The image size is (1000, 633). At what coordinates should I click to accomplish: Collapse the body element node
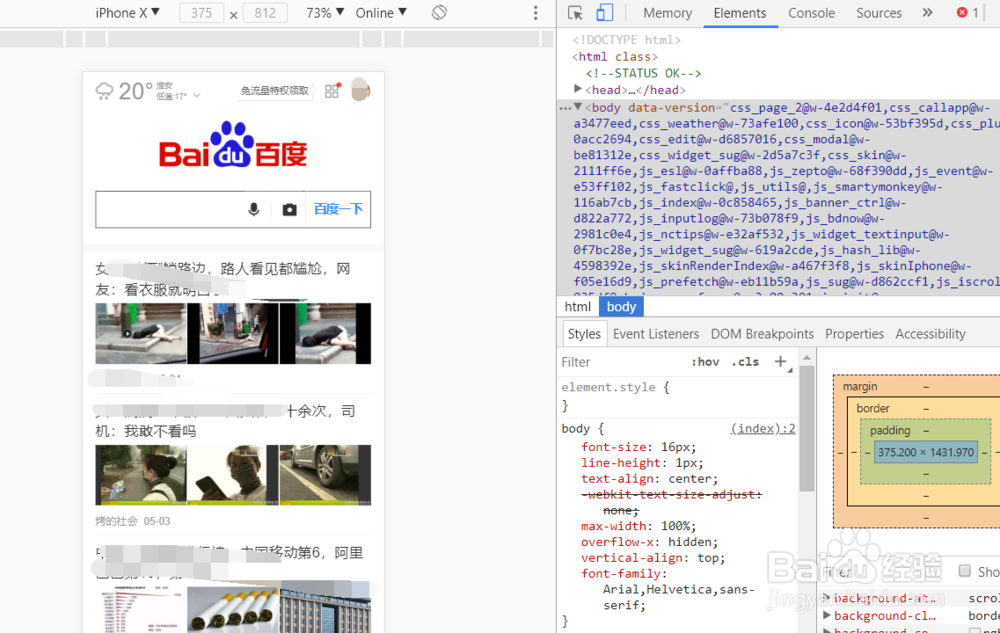point(577,106)
